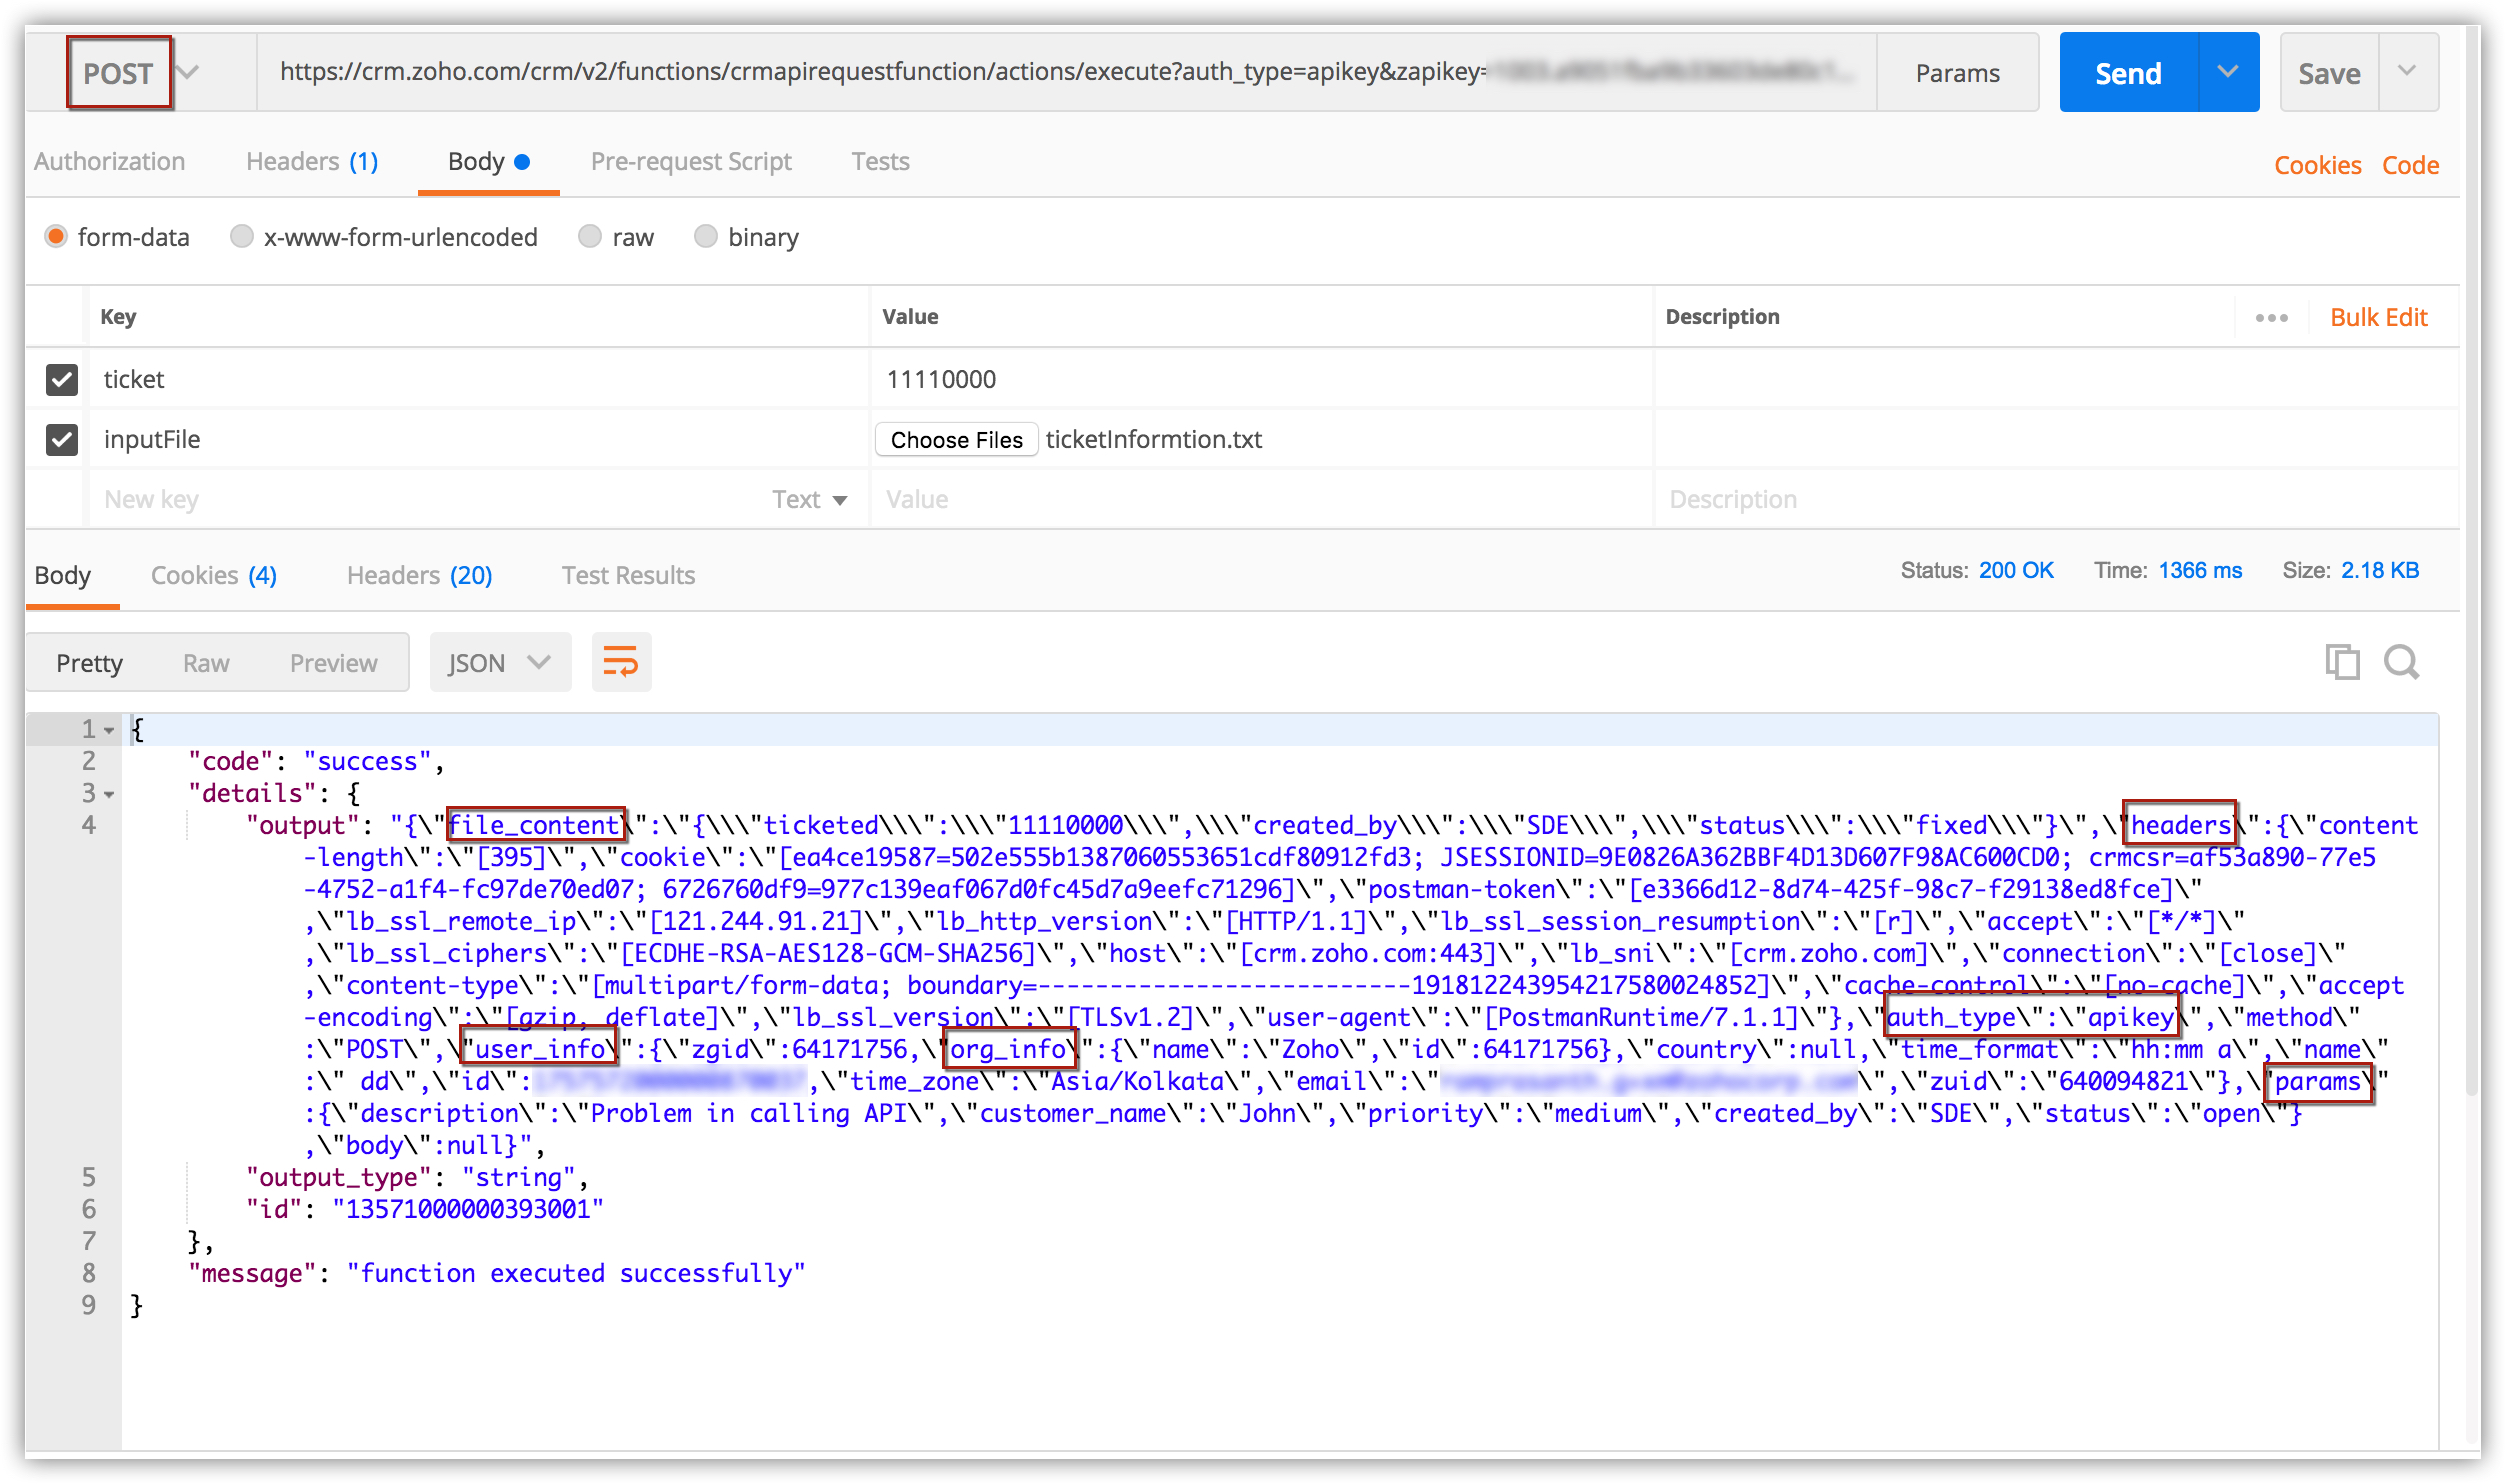
Task: Copy the response body using the copy icon
Action: (x=2341, y=662)
